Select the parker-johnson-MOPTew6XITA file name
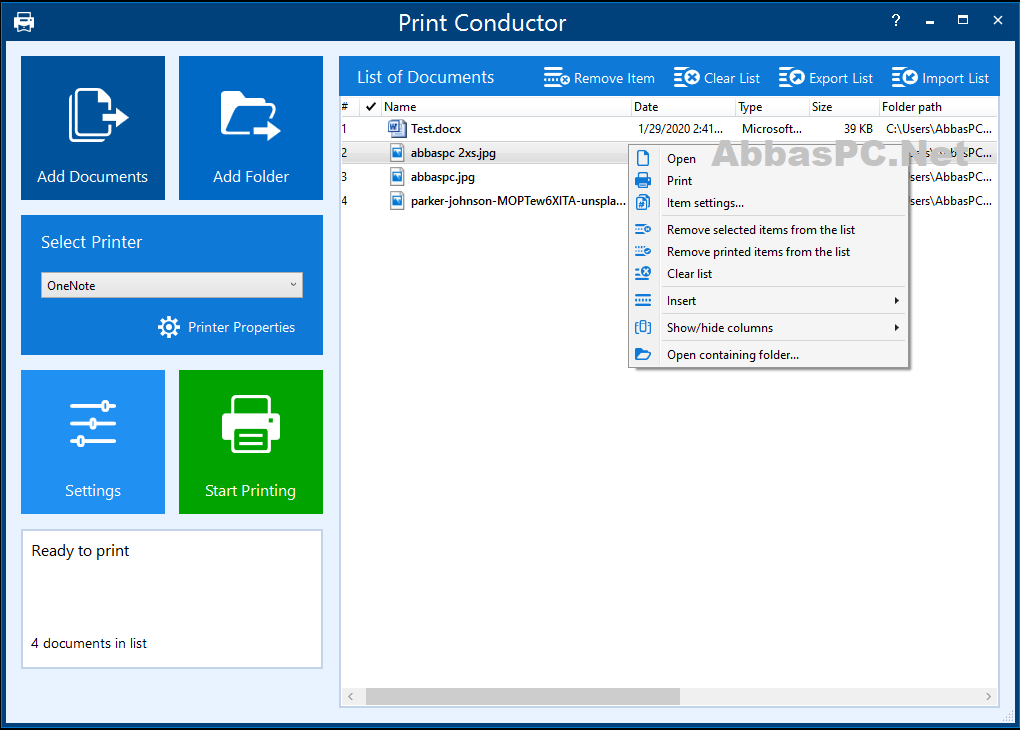Image resolution: width=1020 pixels, height=730 pixels. [x=518, y=201]
